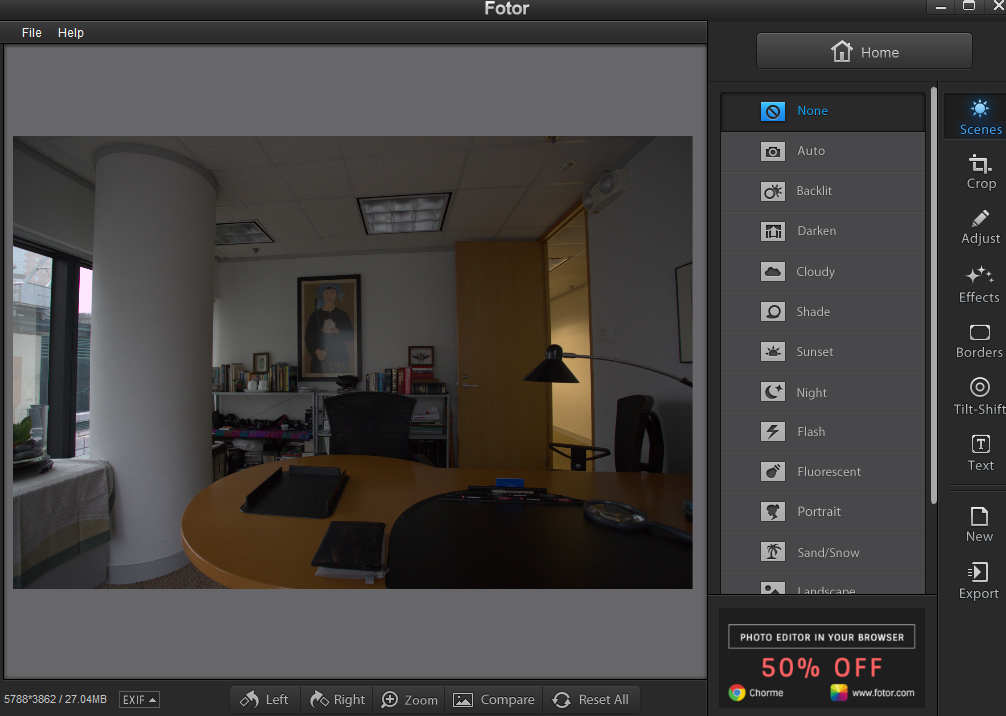
Task: Click the office photo in the canvas
Action: [x=353, y=362]
